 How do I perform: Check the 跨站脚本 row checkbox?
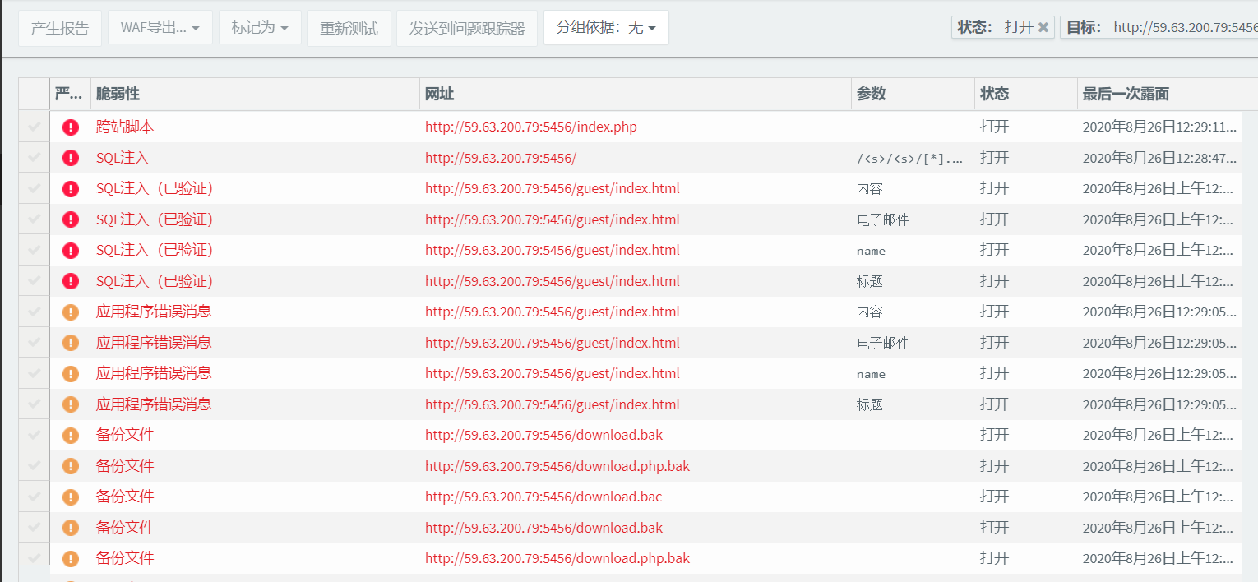[34, 127]
